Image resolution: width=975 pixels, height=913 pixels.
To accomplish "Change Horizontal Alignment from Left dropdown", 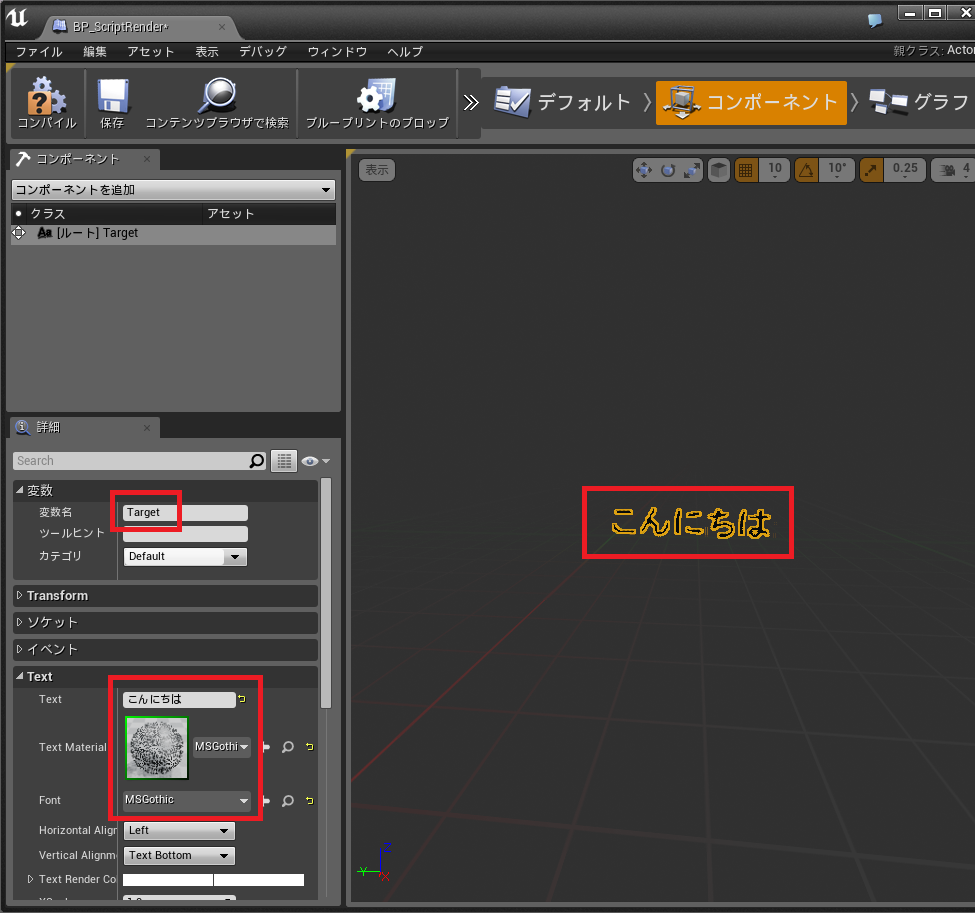I will [x=179, y=830].
